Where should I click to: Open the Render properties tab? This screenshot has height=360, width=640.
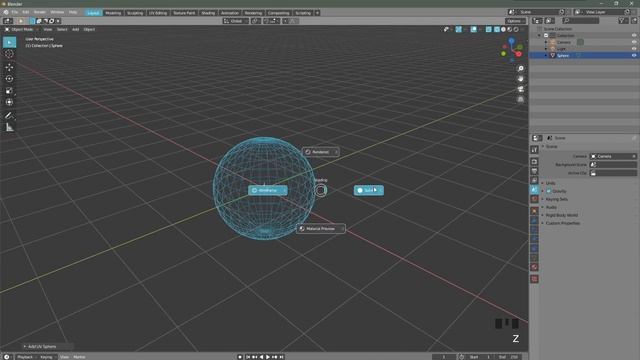(534, 162)
